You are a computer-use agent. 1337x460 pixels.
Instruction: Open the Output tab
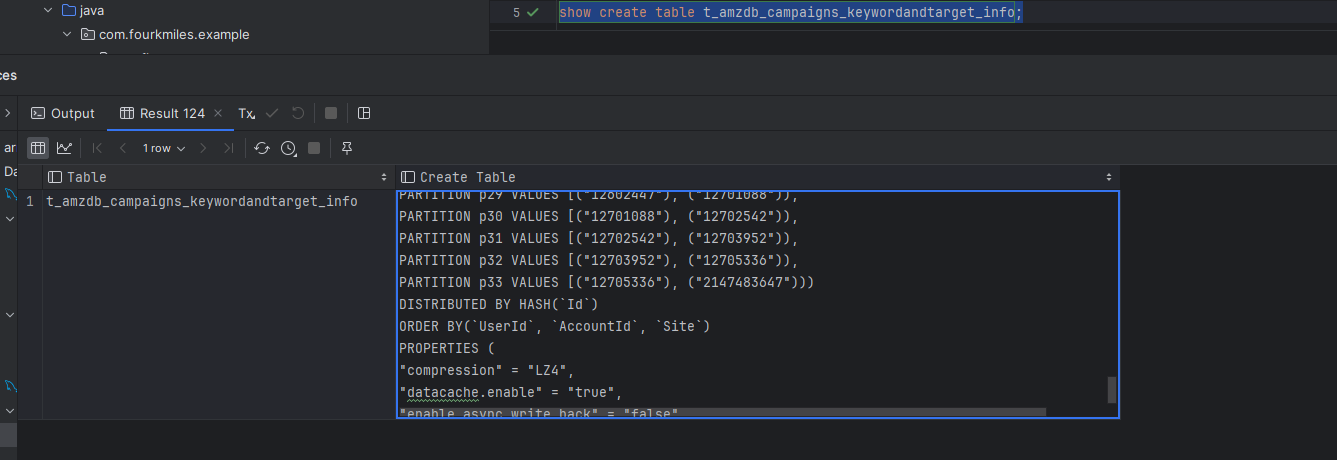point(63,113)
